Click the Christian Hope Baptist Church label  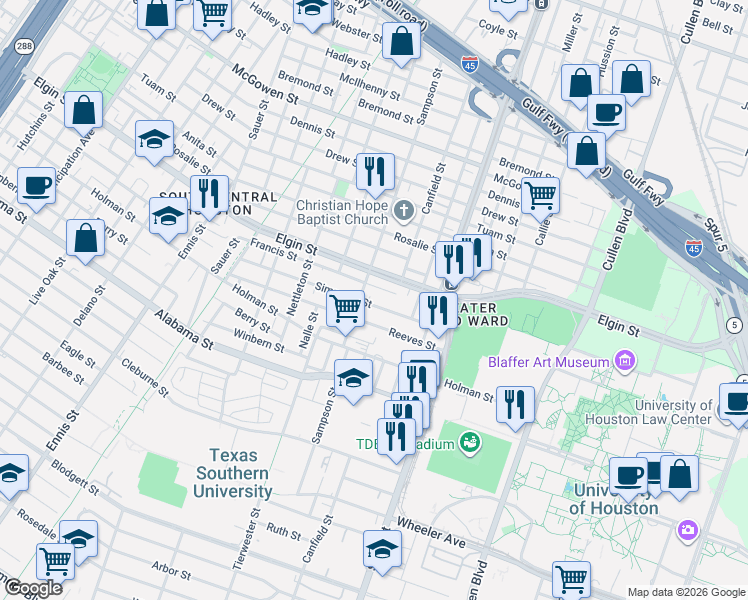[342, 212]
